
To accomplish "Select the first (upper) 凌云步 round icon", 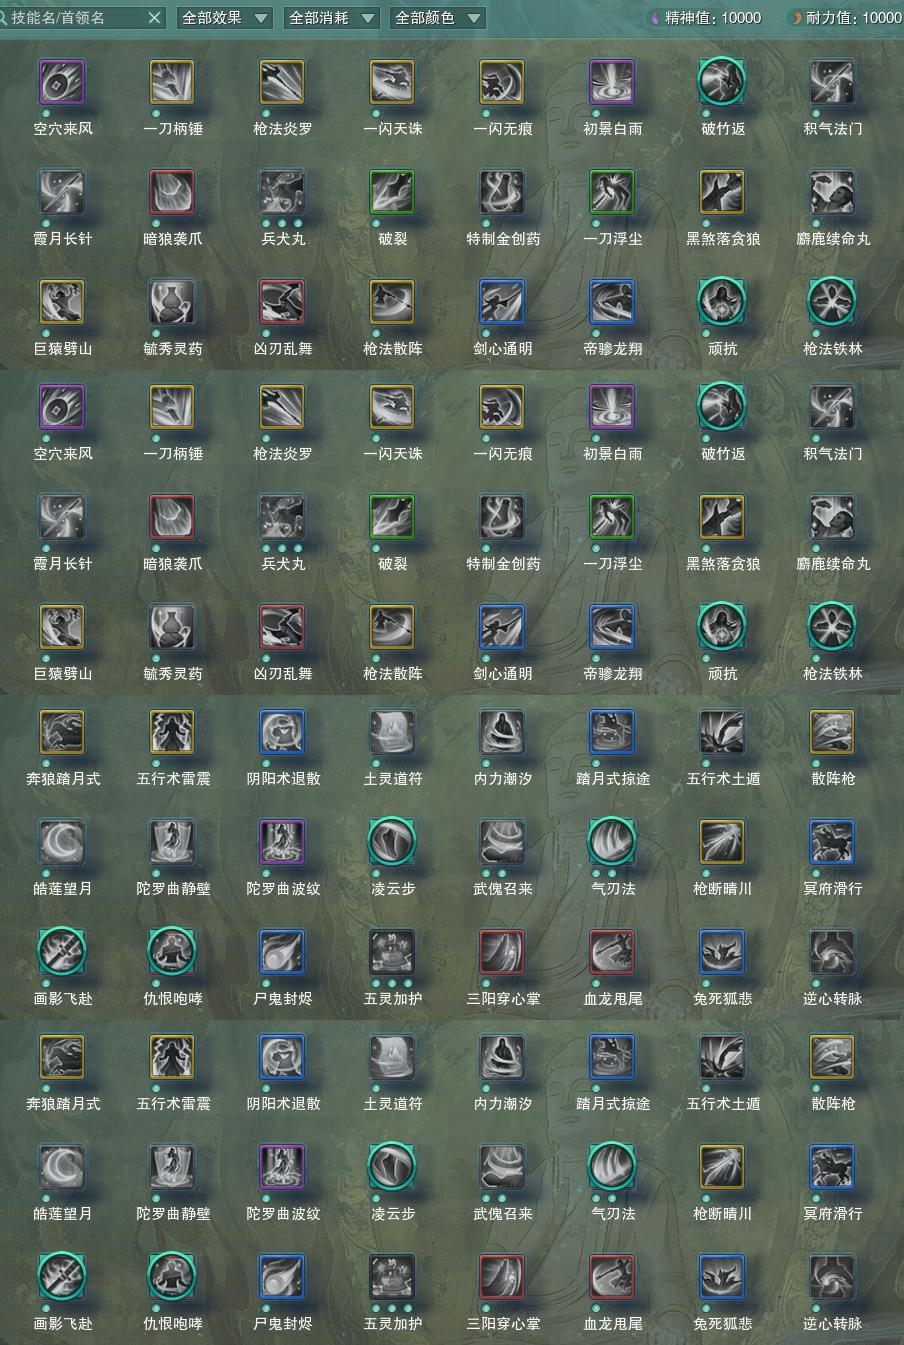I will point(392,842).
